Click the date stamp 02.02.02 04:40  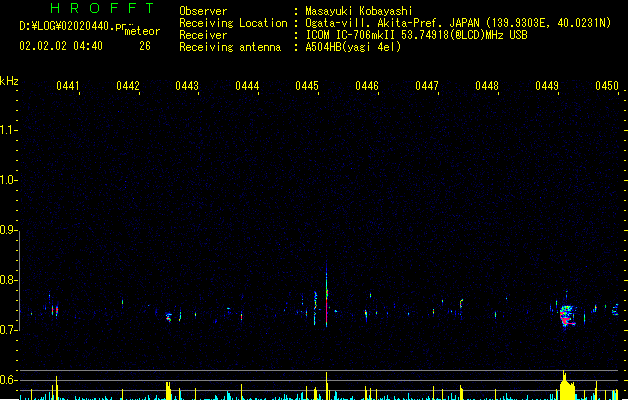click(61, 46)
